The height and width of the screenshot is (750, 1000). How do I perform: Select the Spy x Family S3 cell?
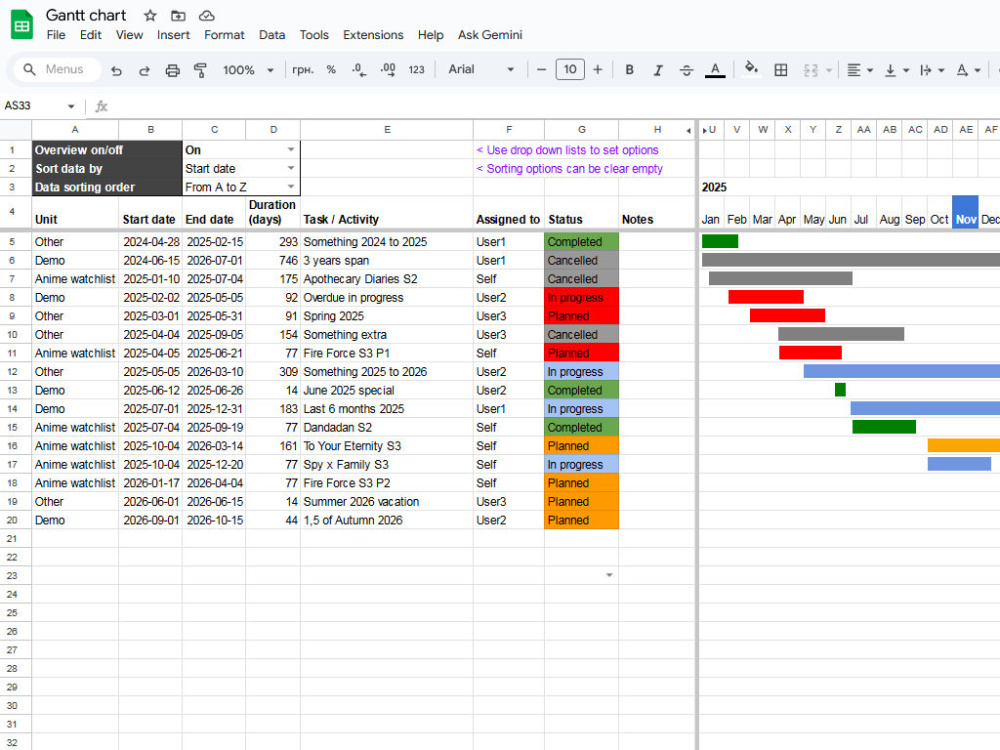[386, 464]
